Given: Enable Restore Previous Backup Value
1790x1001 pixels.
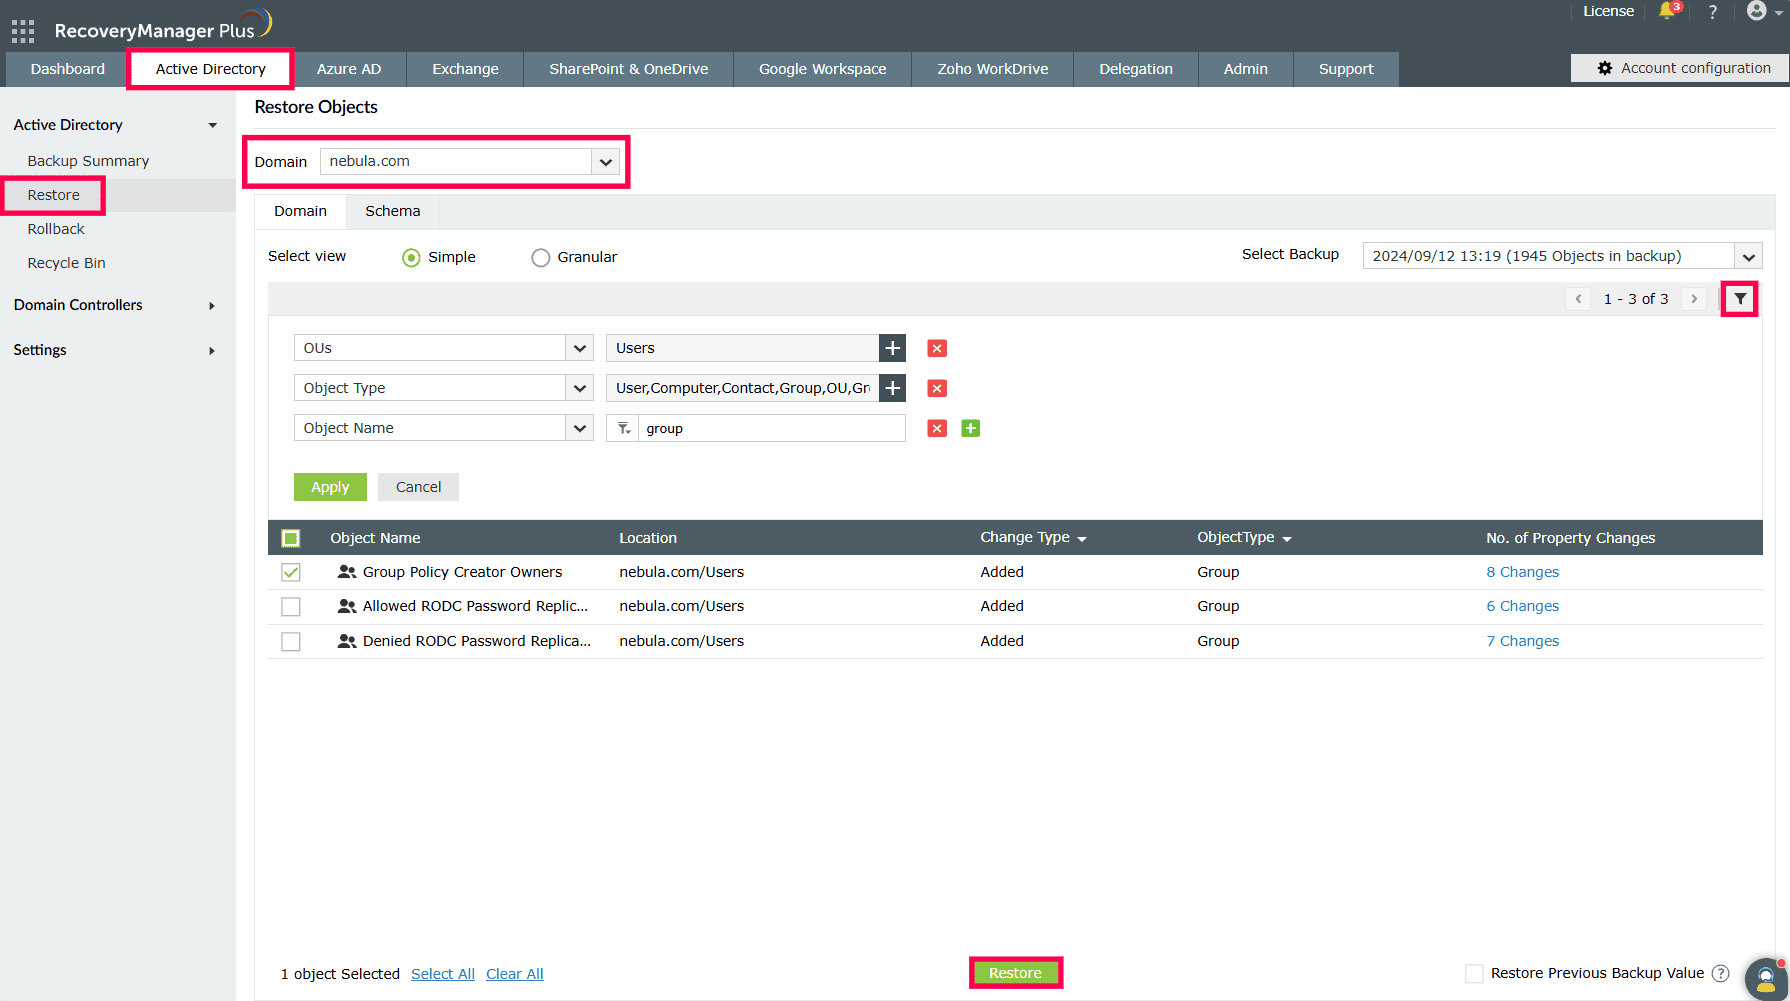Looking at the screenshot, I should click(1474, 972).
